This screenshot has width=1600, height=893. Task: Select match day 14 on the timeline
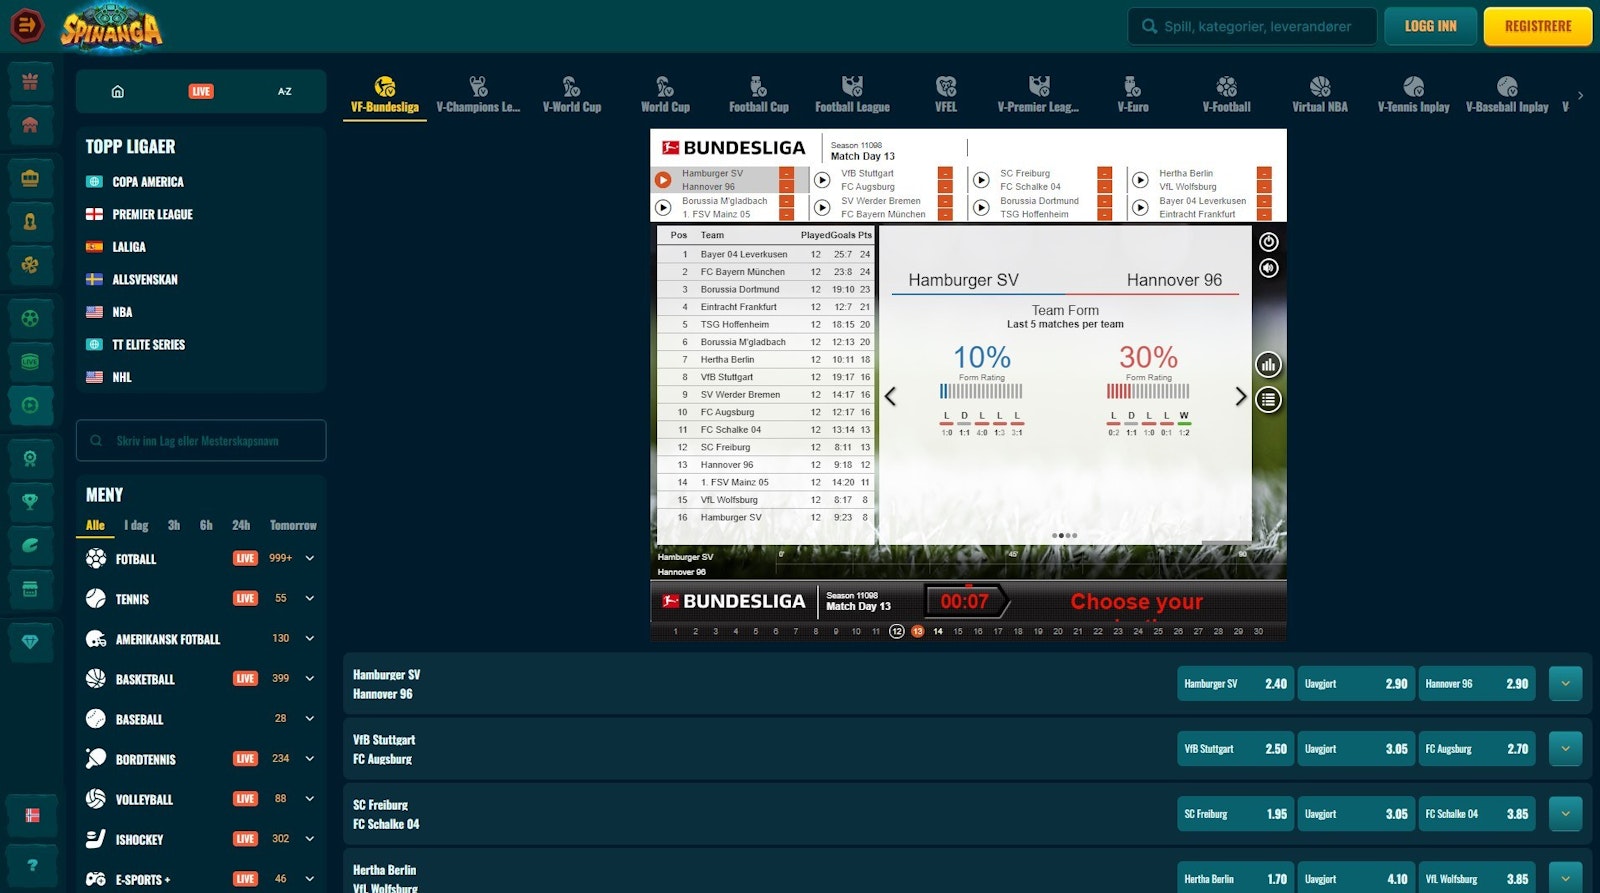(x=938, y=631)
